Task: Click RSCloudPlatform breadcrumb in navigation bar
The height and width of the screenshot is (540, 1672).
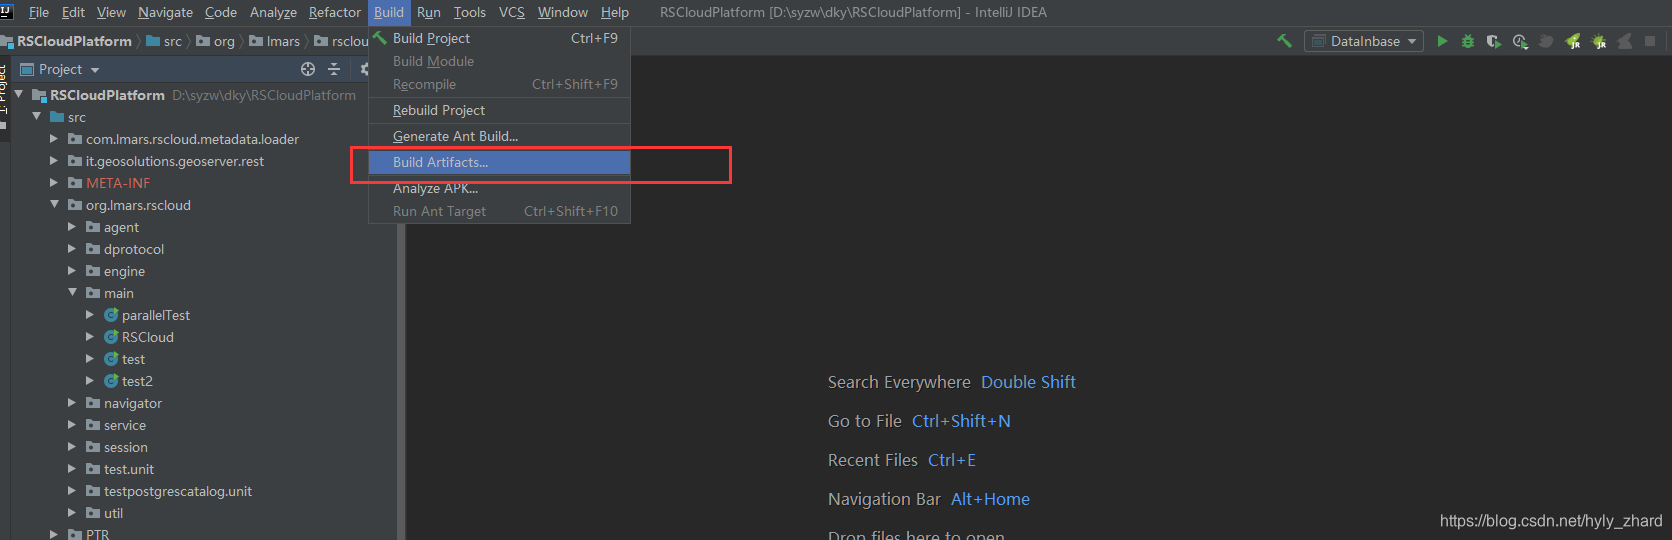Action: [66, 41]
